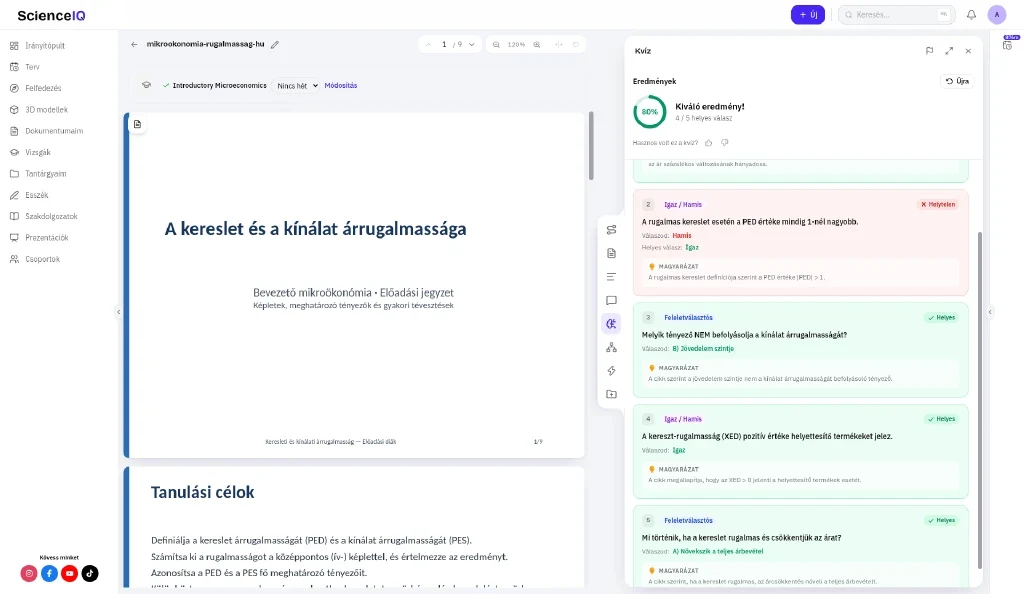Viewport: 1024px width, 594px height.
Task: Give thumbs up to the quiz
Action: click(709, 142)
